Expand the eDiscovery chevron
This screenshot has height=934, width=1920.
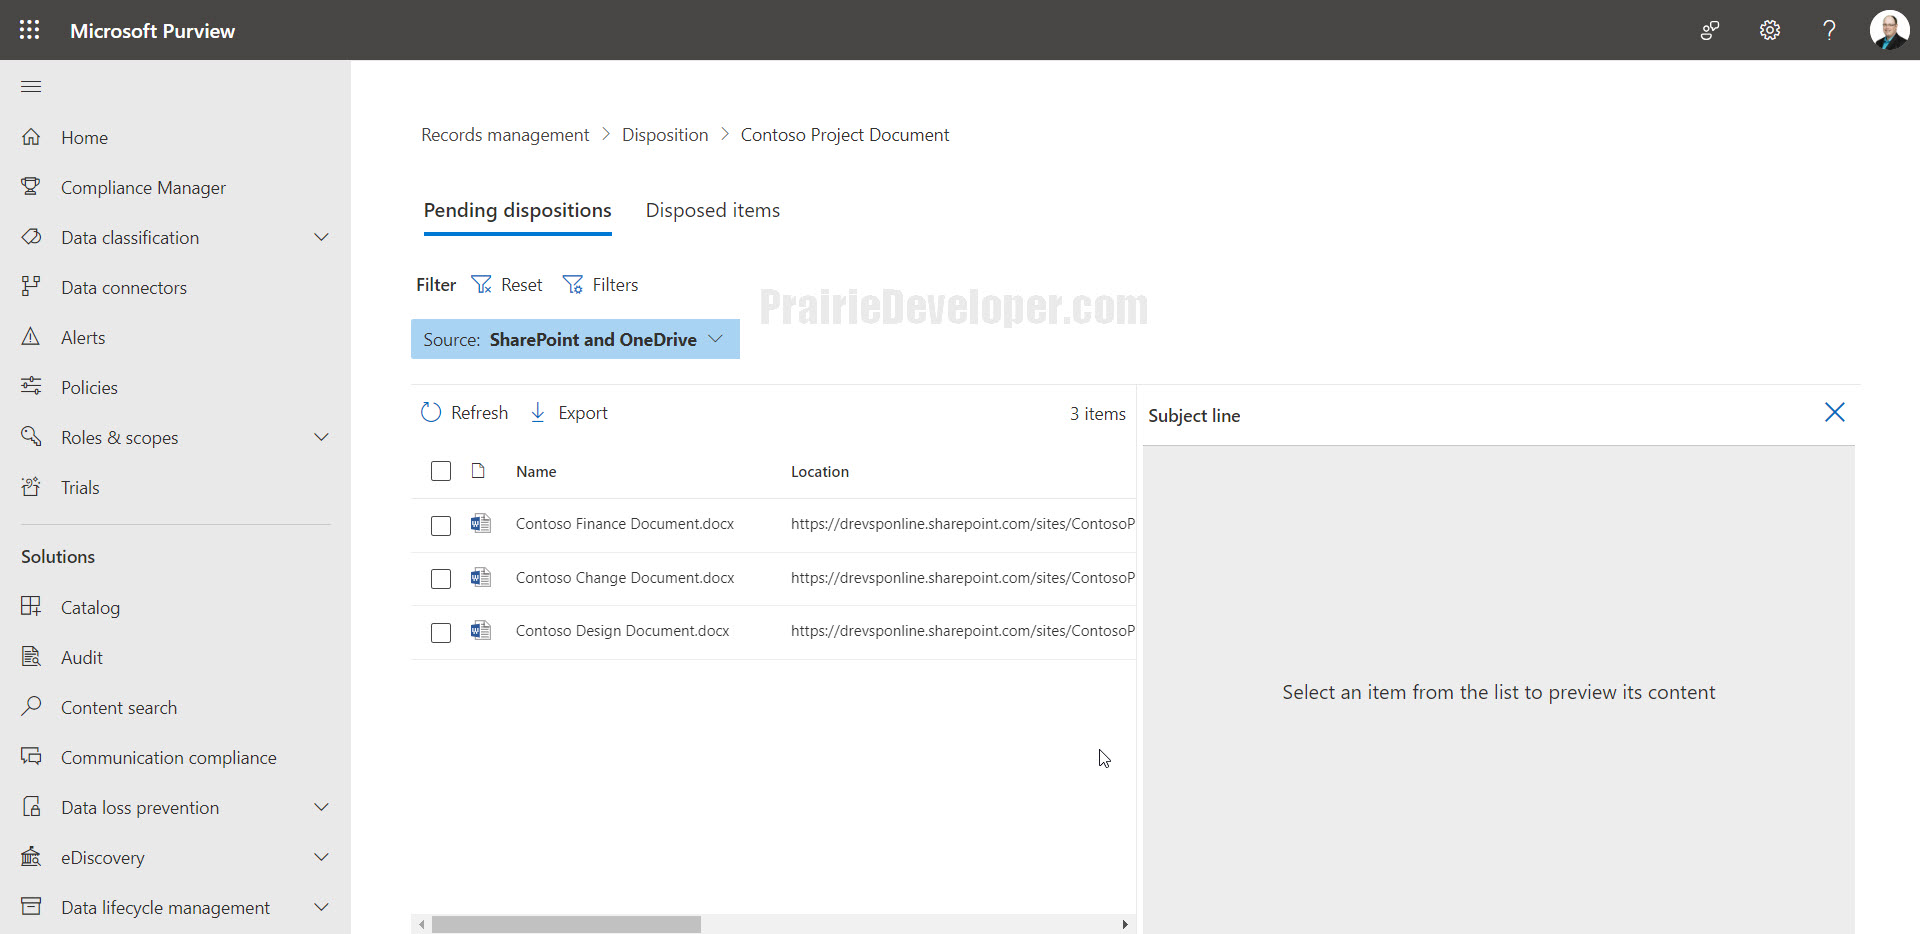[x=321, y=857]
